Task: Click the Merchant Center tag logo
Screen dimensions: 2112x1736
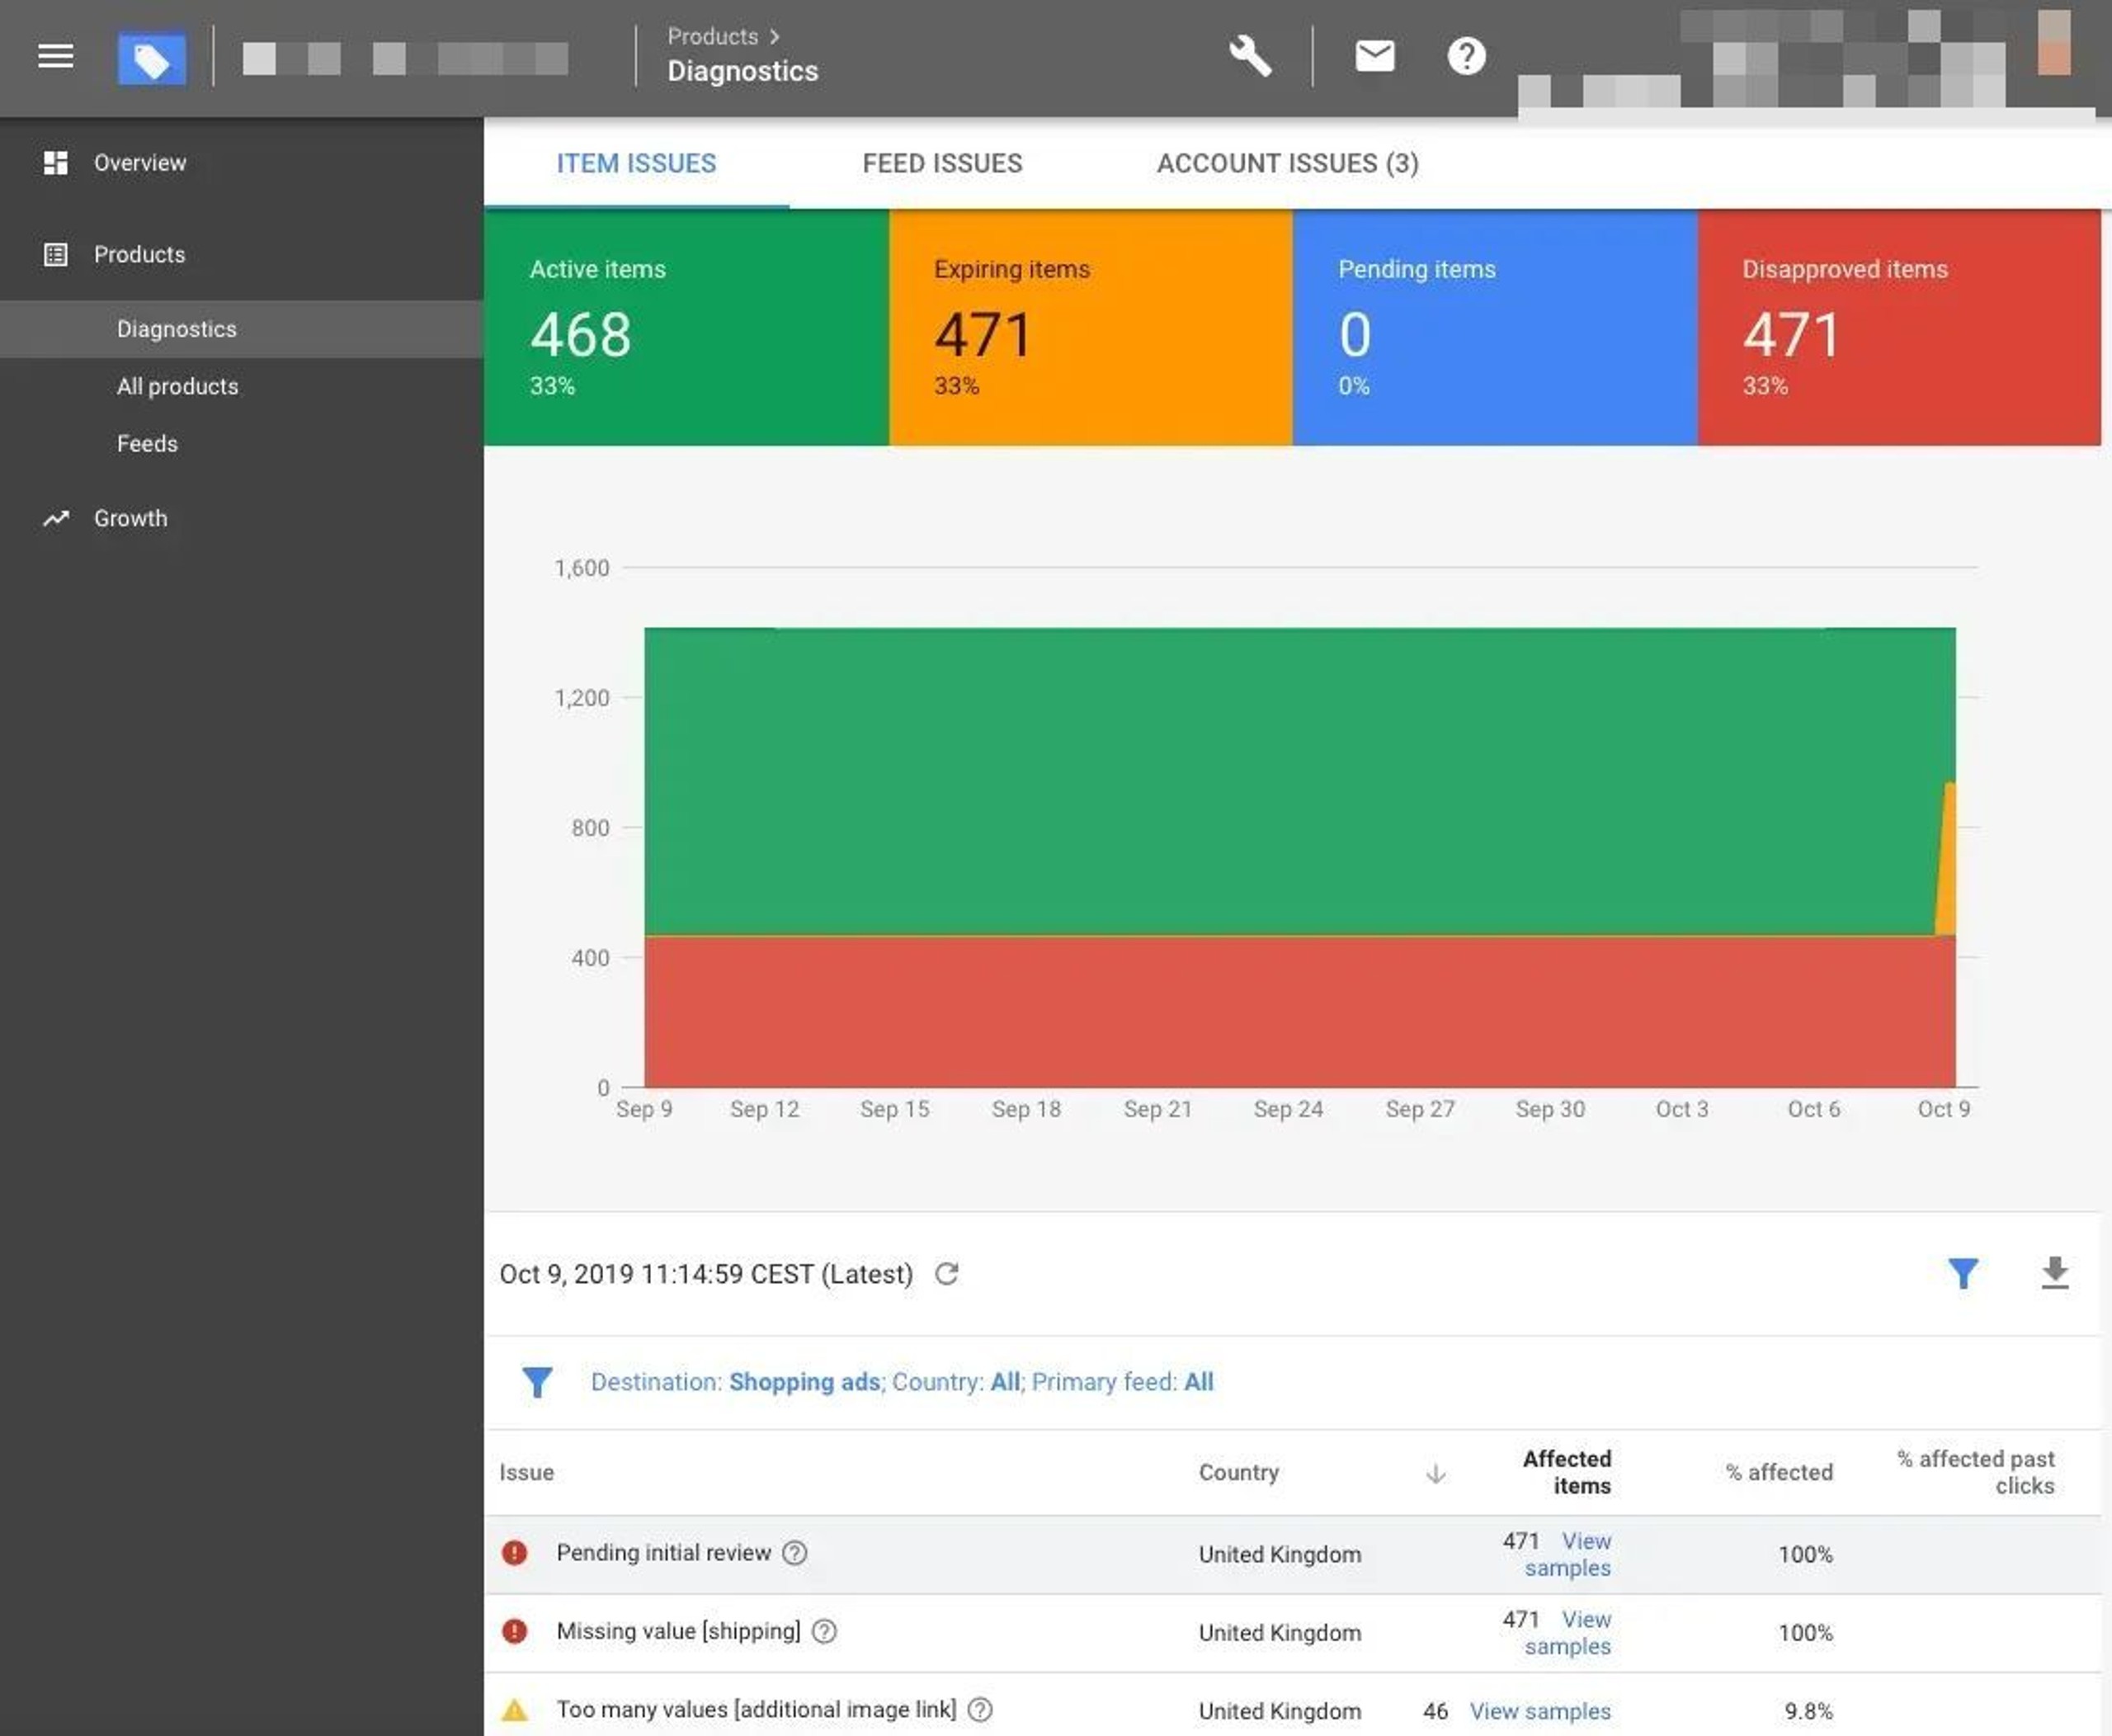Action: tap(151, 59)
